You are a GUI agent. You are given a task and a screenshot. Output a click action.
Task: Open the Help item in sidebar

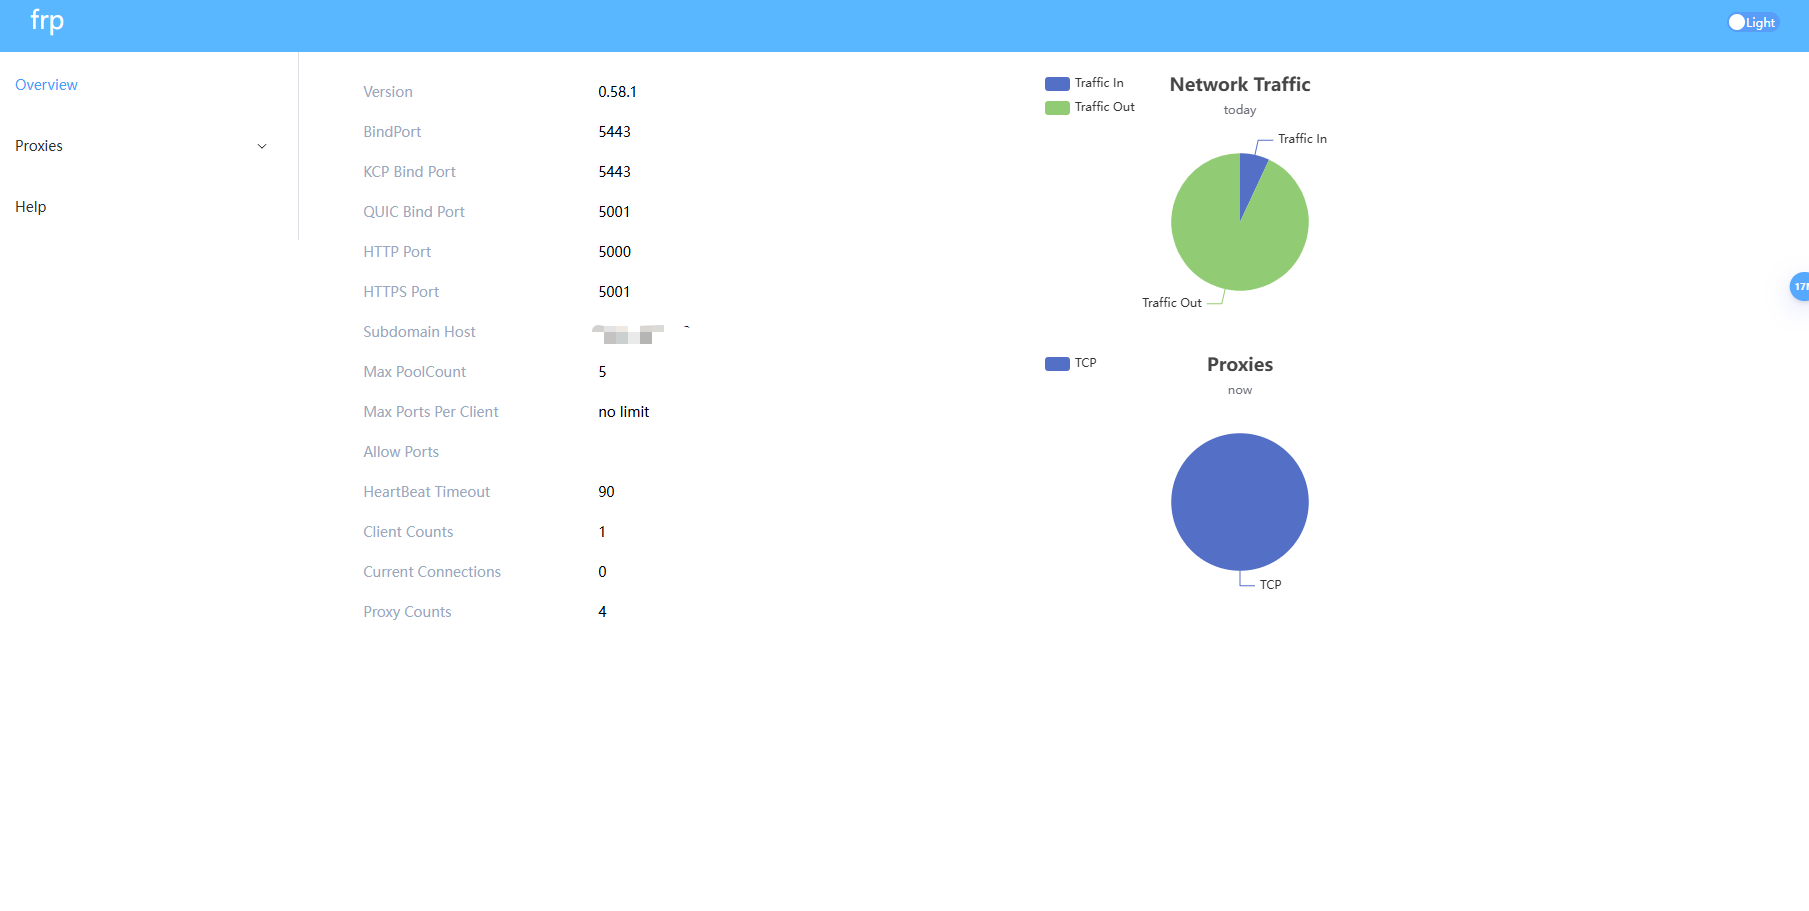[31, 207]
